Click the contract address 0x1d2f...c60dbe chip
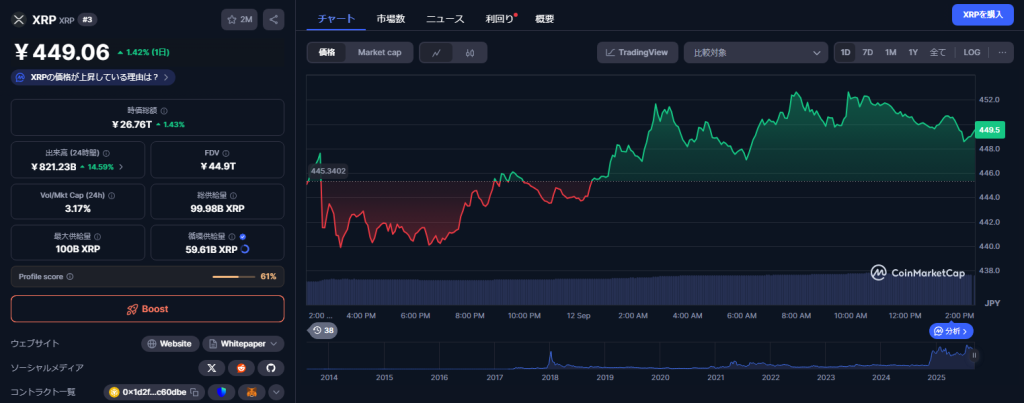 (154, 392)
